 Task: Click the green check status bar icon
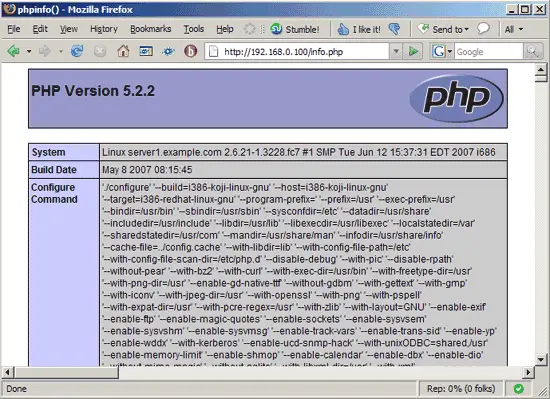(519, 388)
